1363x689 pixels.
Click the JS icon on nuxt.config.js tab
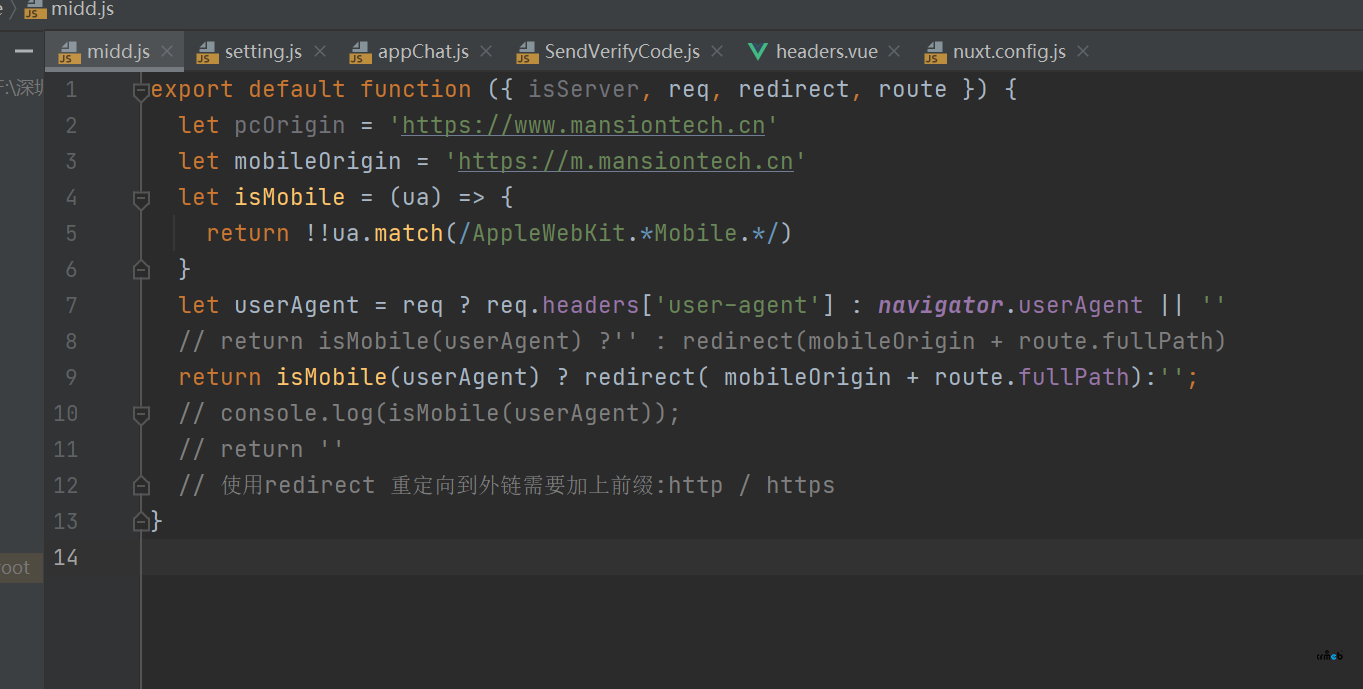click(935, 52)
